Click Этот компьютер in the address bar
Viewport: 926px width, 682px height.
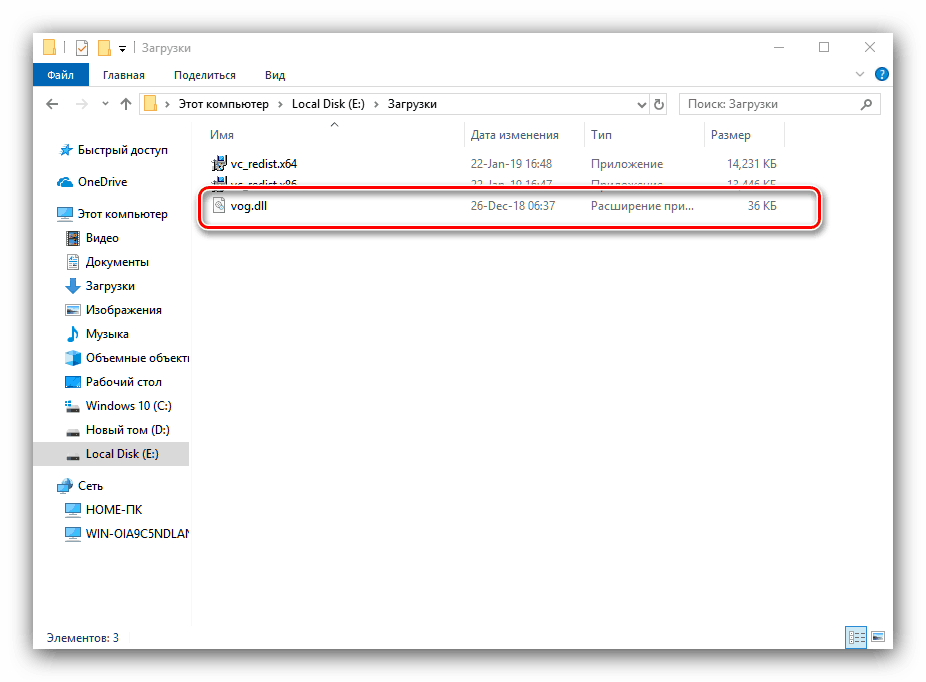point(223,104)
